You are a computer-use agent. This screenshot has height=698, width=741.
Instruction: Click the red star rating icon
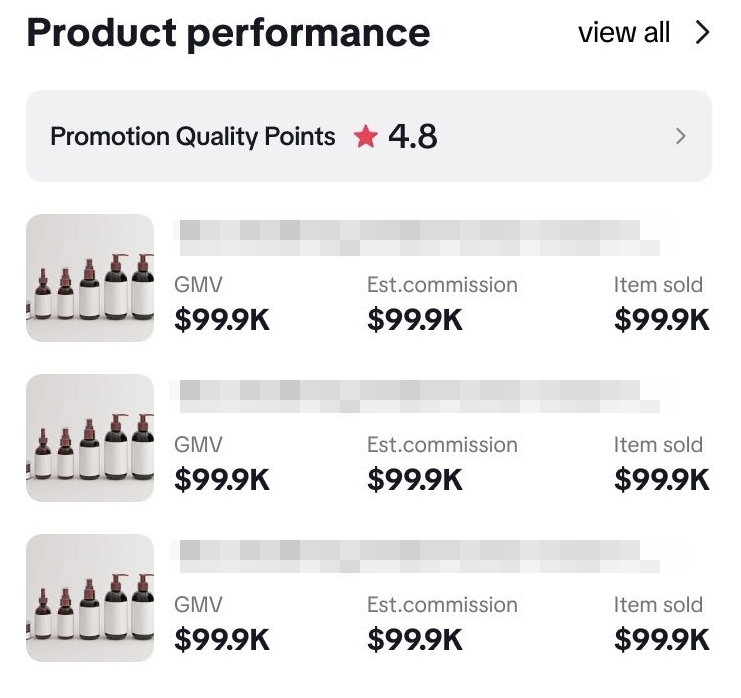tap(365, 137)
